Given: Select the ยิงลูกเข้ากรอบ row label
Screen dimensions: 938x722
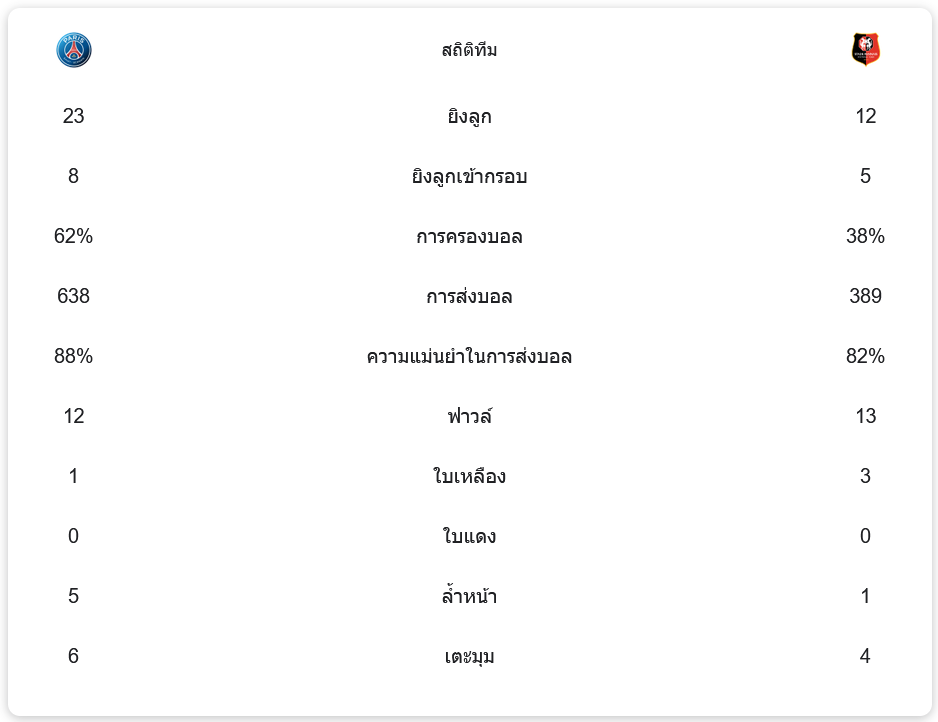Looking at the screenshot, I should (469, 177).
